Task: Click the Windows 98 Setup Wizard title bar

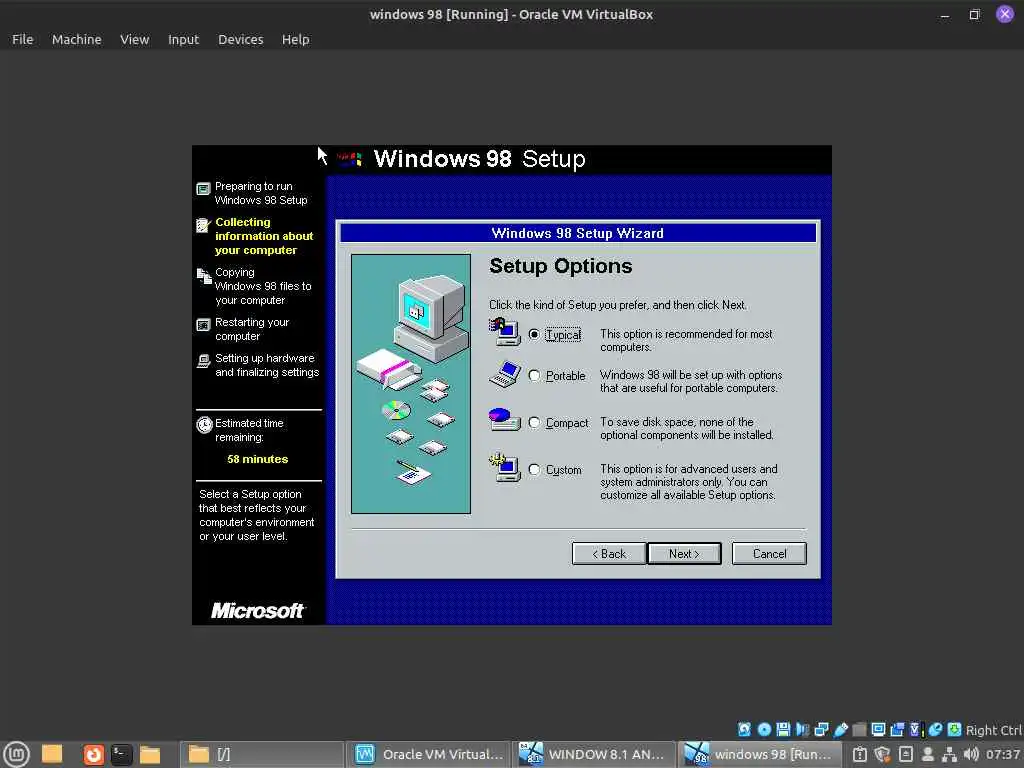Action: click(x=578, y=233)
